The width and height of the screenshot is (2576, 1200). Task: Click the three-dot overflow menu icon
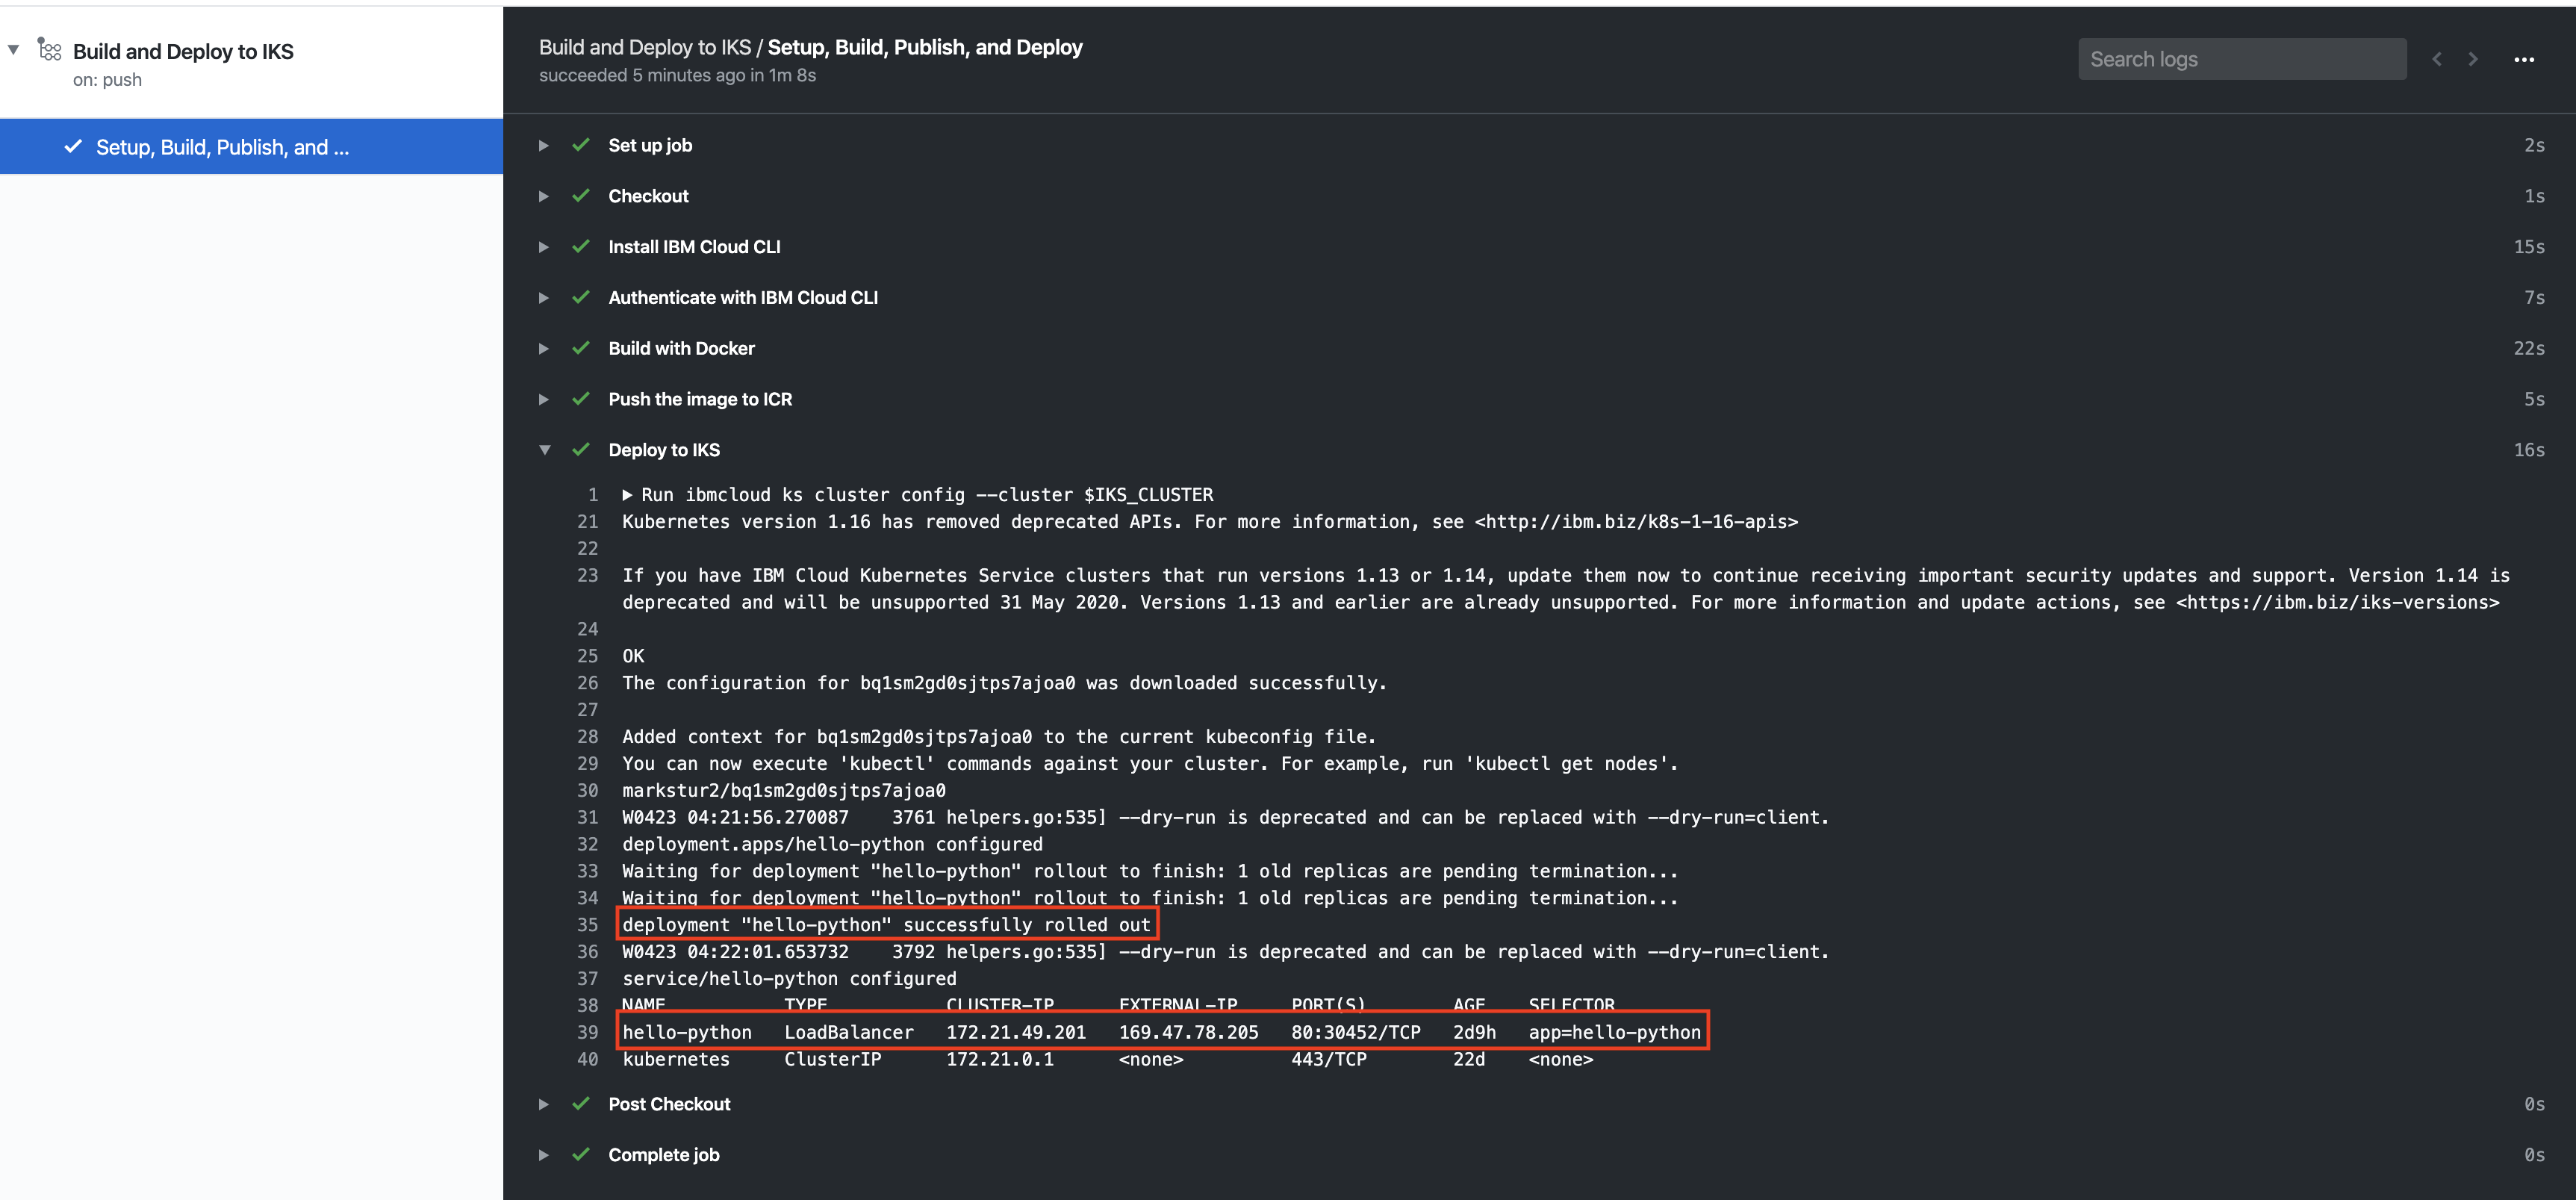pyautogui.click(x=2525, y=59)
